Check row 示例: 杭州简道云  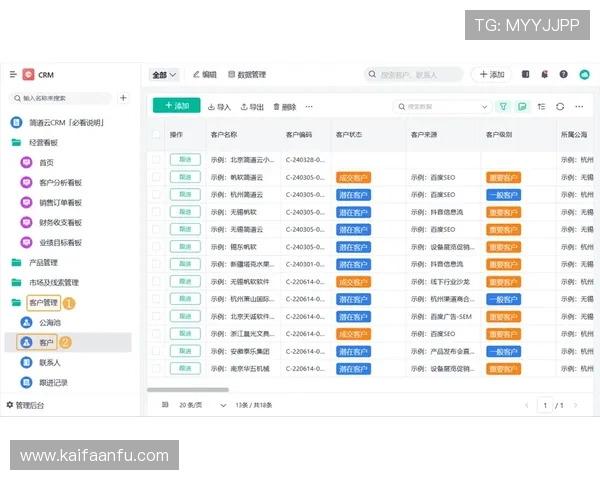(x=156, y=194)
